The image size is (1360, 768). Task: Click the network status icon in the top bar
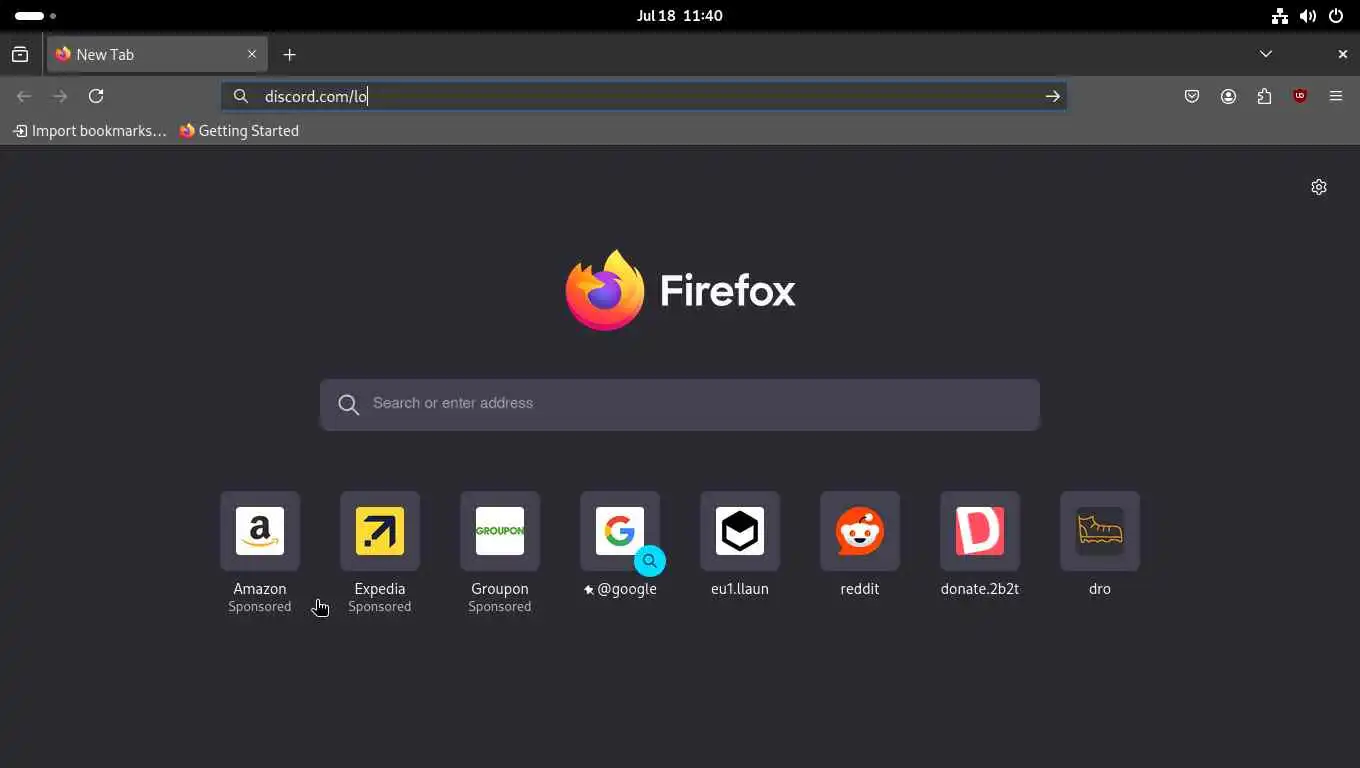(1280, 16)
